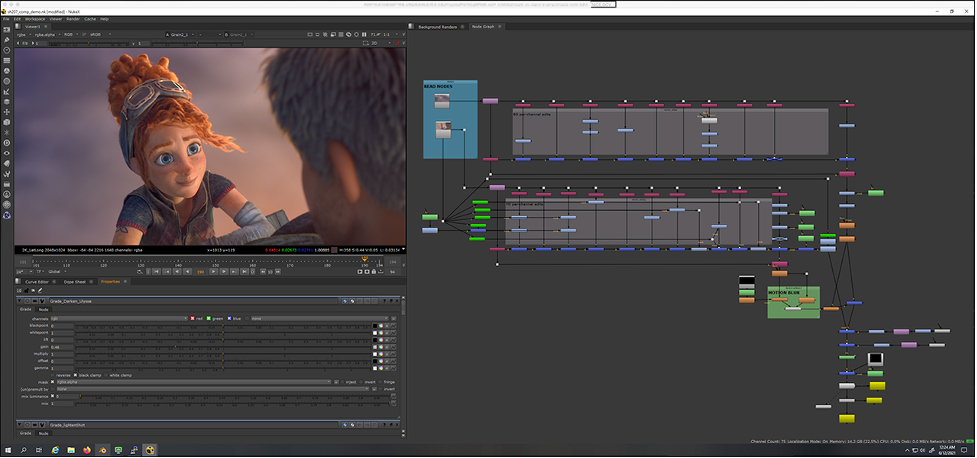Open the channels rgb dropdown in Grade
This screenshot has width=977, height=458.
[119, 318]
